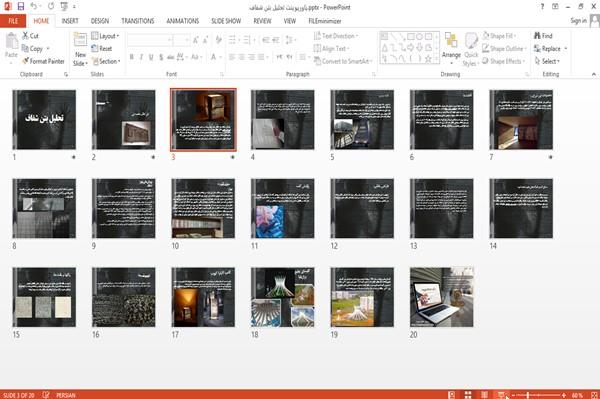This screenshot has width=600, height=399.
Task: Toggle Underline formatting
Action: pyautogui.click(x=151, y=57)
